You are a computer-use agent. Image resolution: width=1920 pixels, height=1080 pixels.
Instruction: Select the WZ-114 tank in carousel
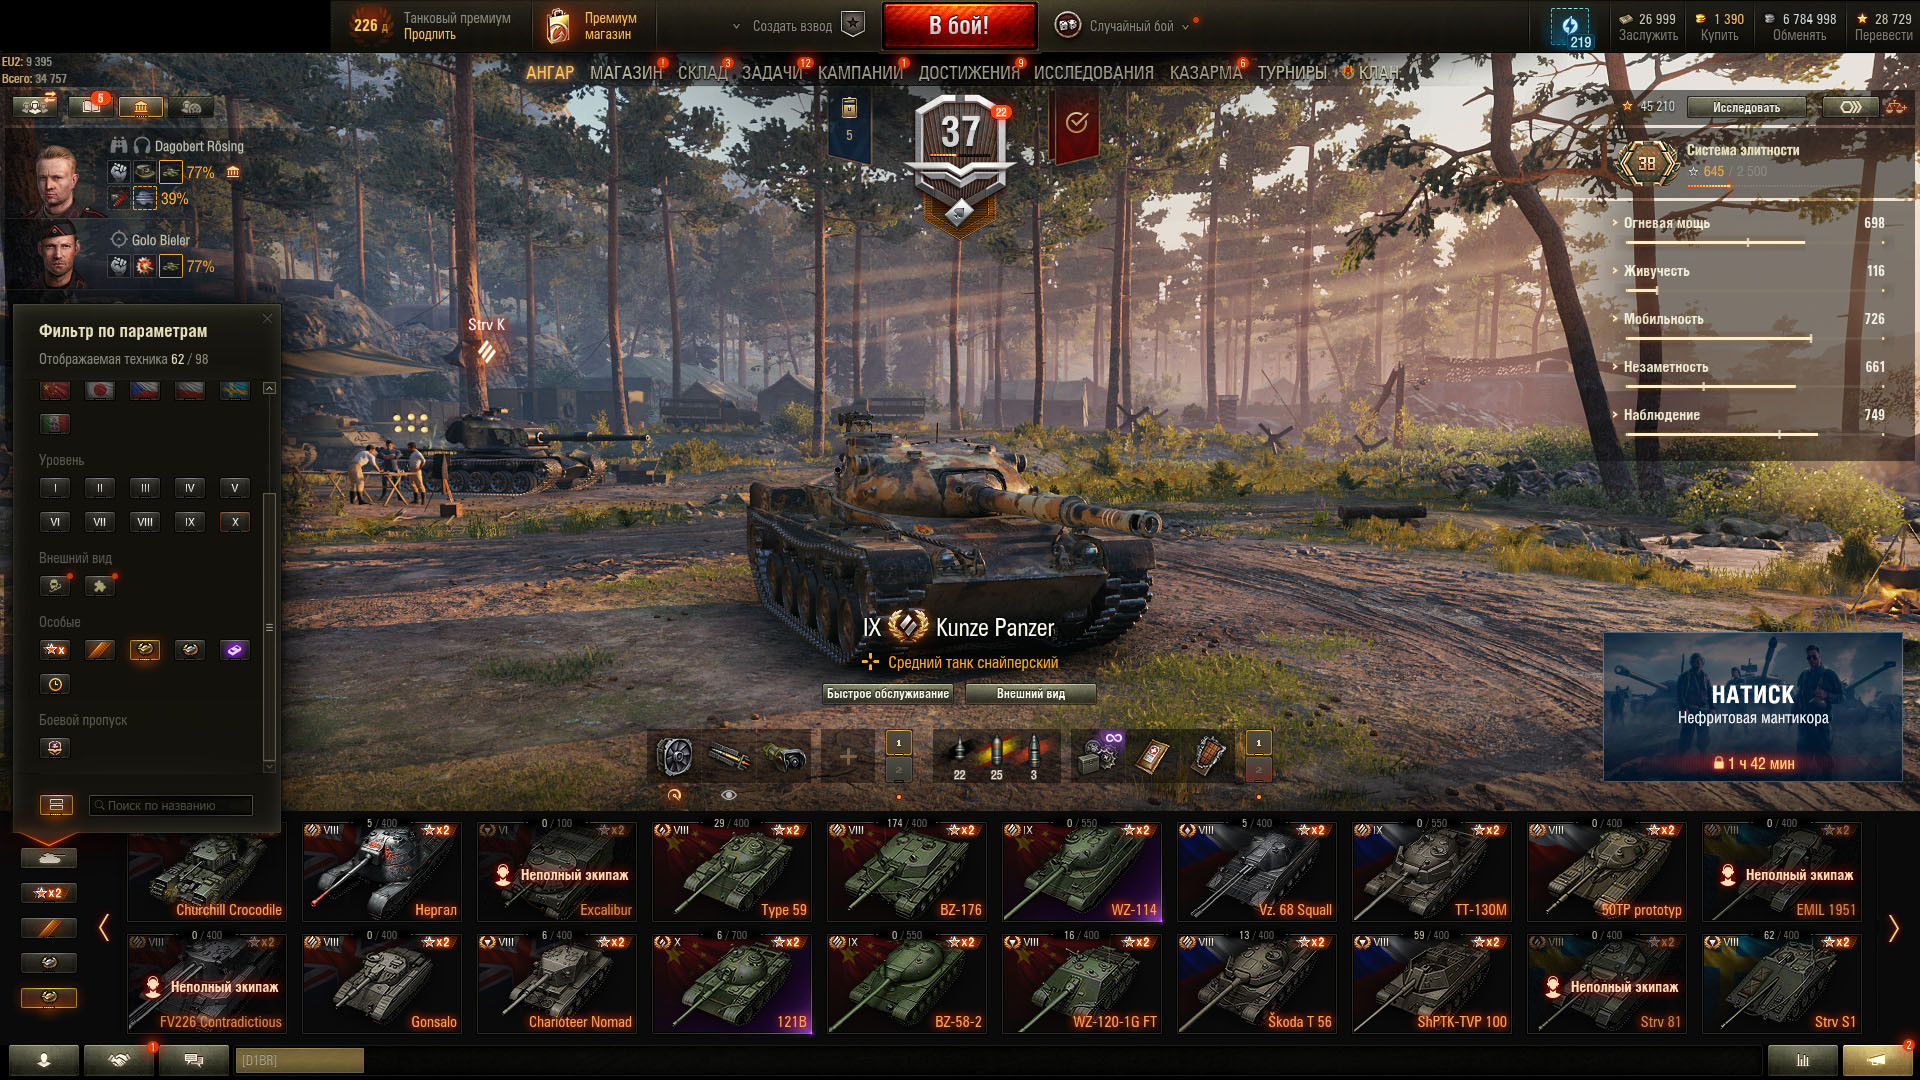pyautogui.click(x=1082, y=871)
